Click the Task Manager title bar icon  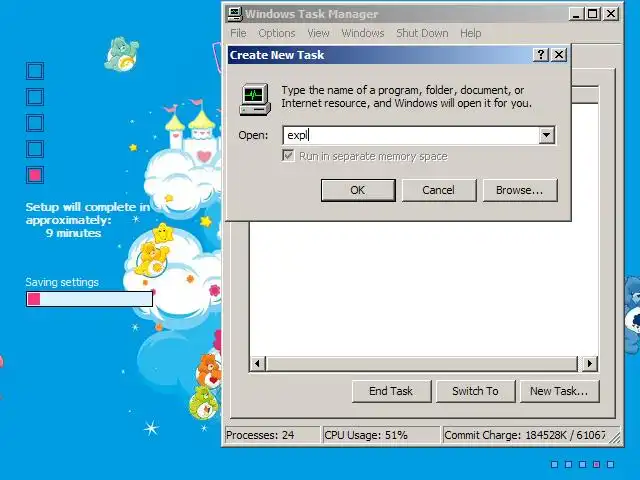tap(235, 13)
